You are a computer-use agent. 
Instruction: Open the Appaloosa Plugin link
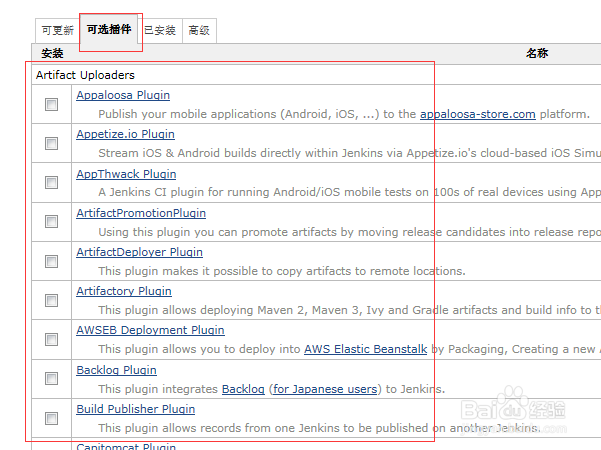[123, 95]
